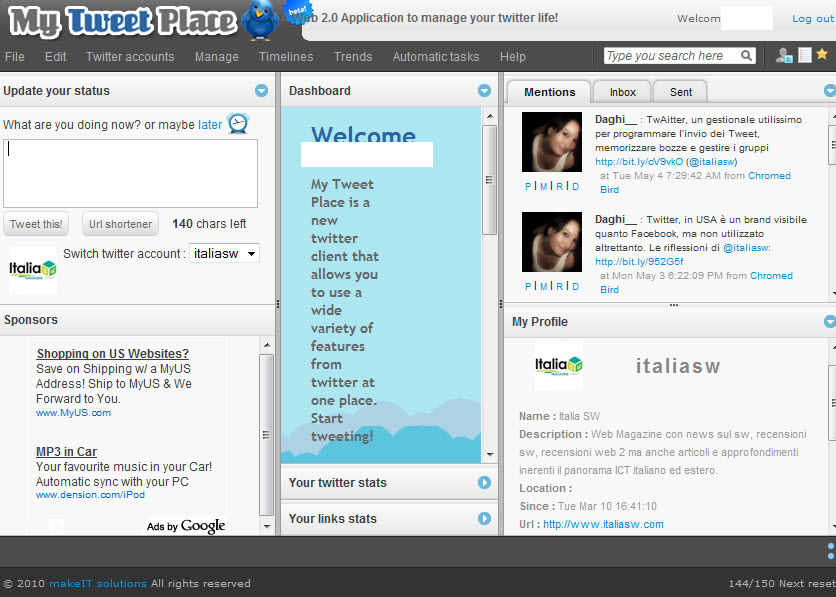Click the Italia logo beside the account switcher

coord(33,270)
